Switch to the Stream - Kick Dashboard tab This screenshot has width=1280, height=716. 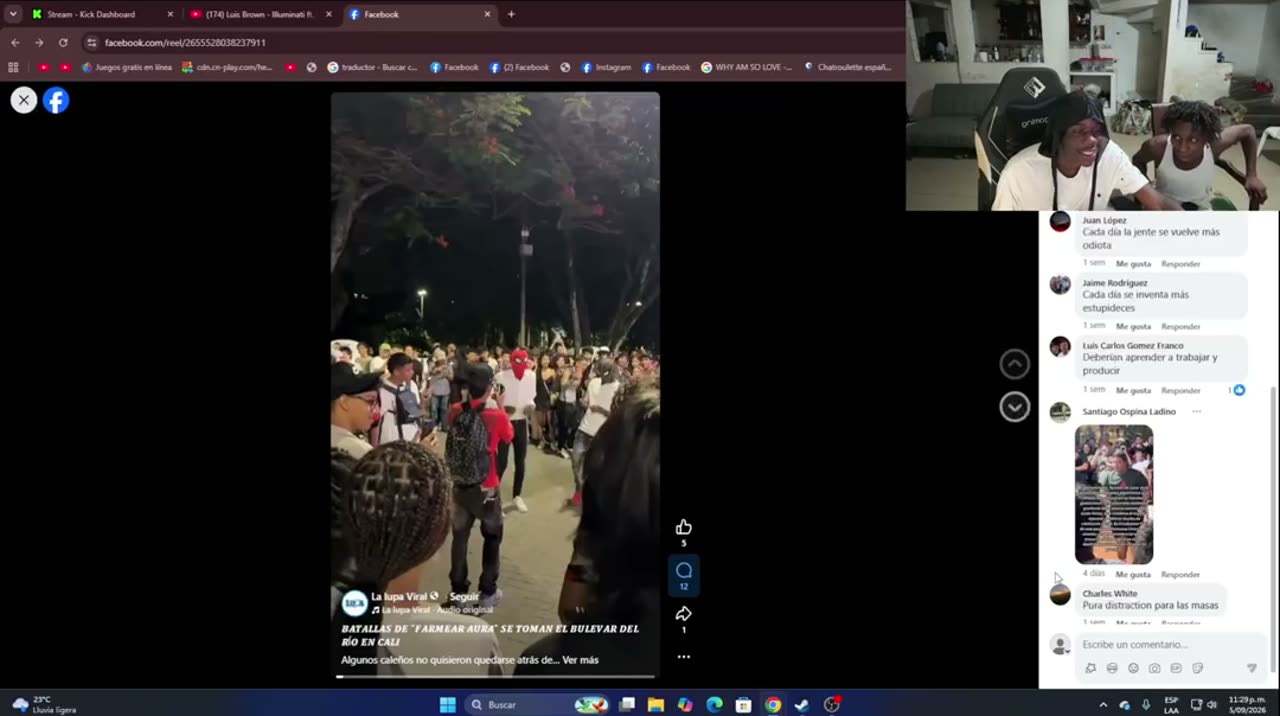(101, 14)
